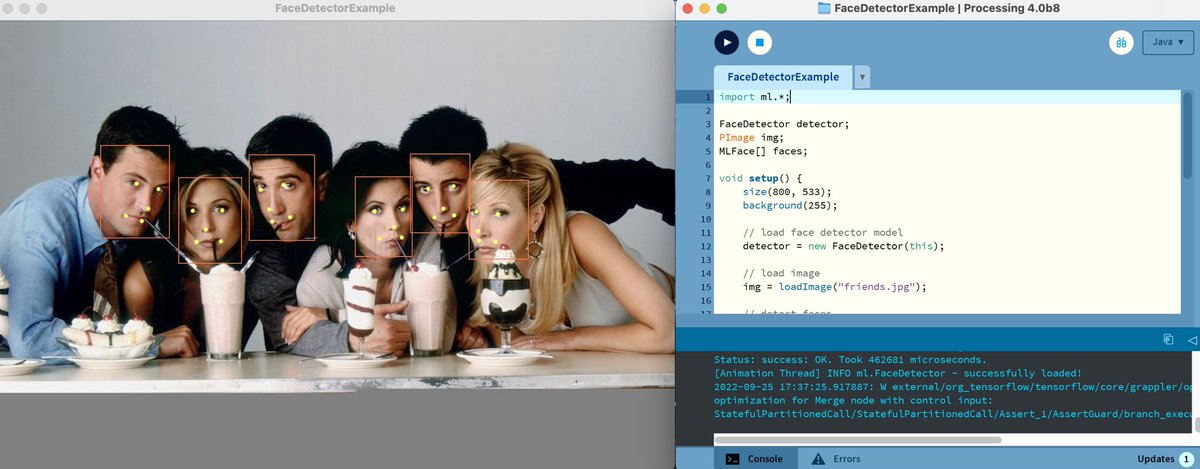Screen dimensions: 1200x469
Task: Click the FaceDetectorExample sketch window title bar
Action: [335, 8]
